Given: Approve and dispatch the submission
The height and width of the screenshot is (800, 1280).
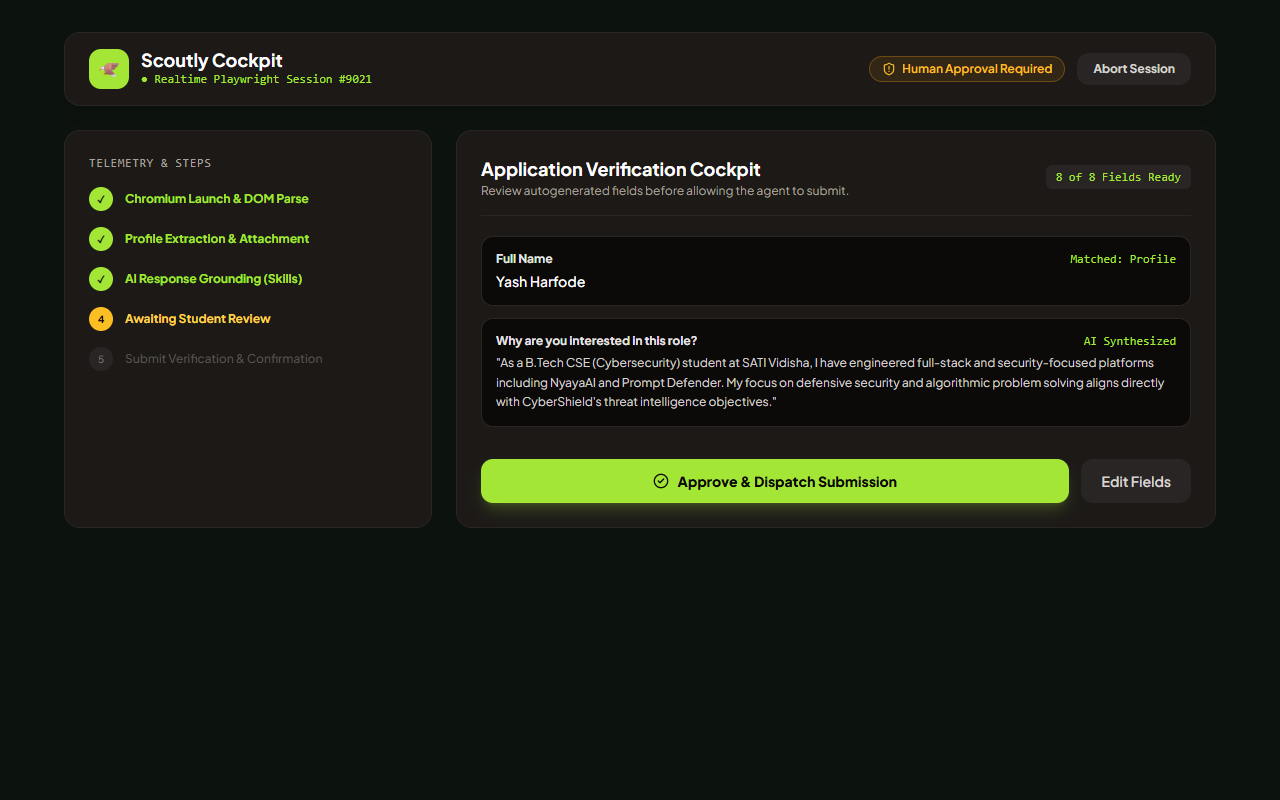Looking at the screenshot, I should pyautogui.click(x=775, y=481).
